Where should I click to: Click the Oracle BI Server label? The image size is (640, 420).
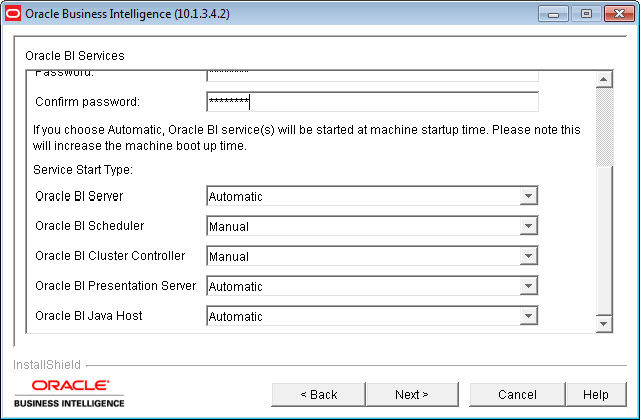pyautogui.click(x=79, y=196)
